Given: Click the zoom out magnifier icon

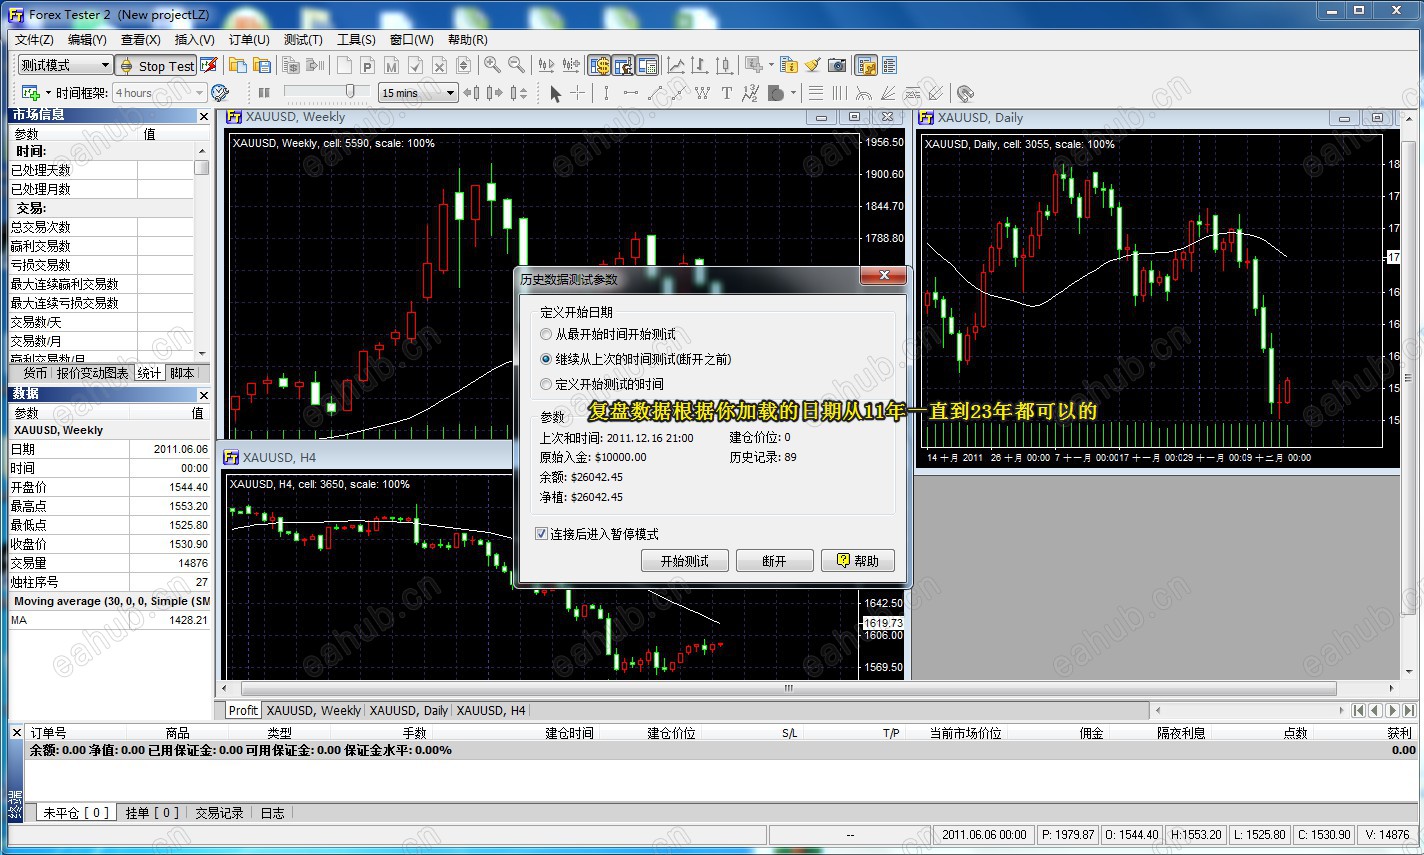Looking at the screenshot, I should pyautogui.click(x=516, y=65).
